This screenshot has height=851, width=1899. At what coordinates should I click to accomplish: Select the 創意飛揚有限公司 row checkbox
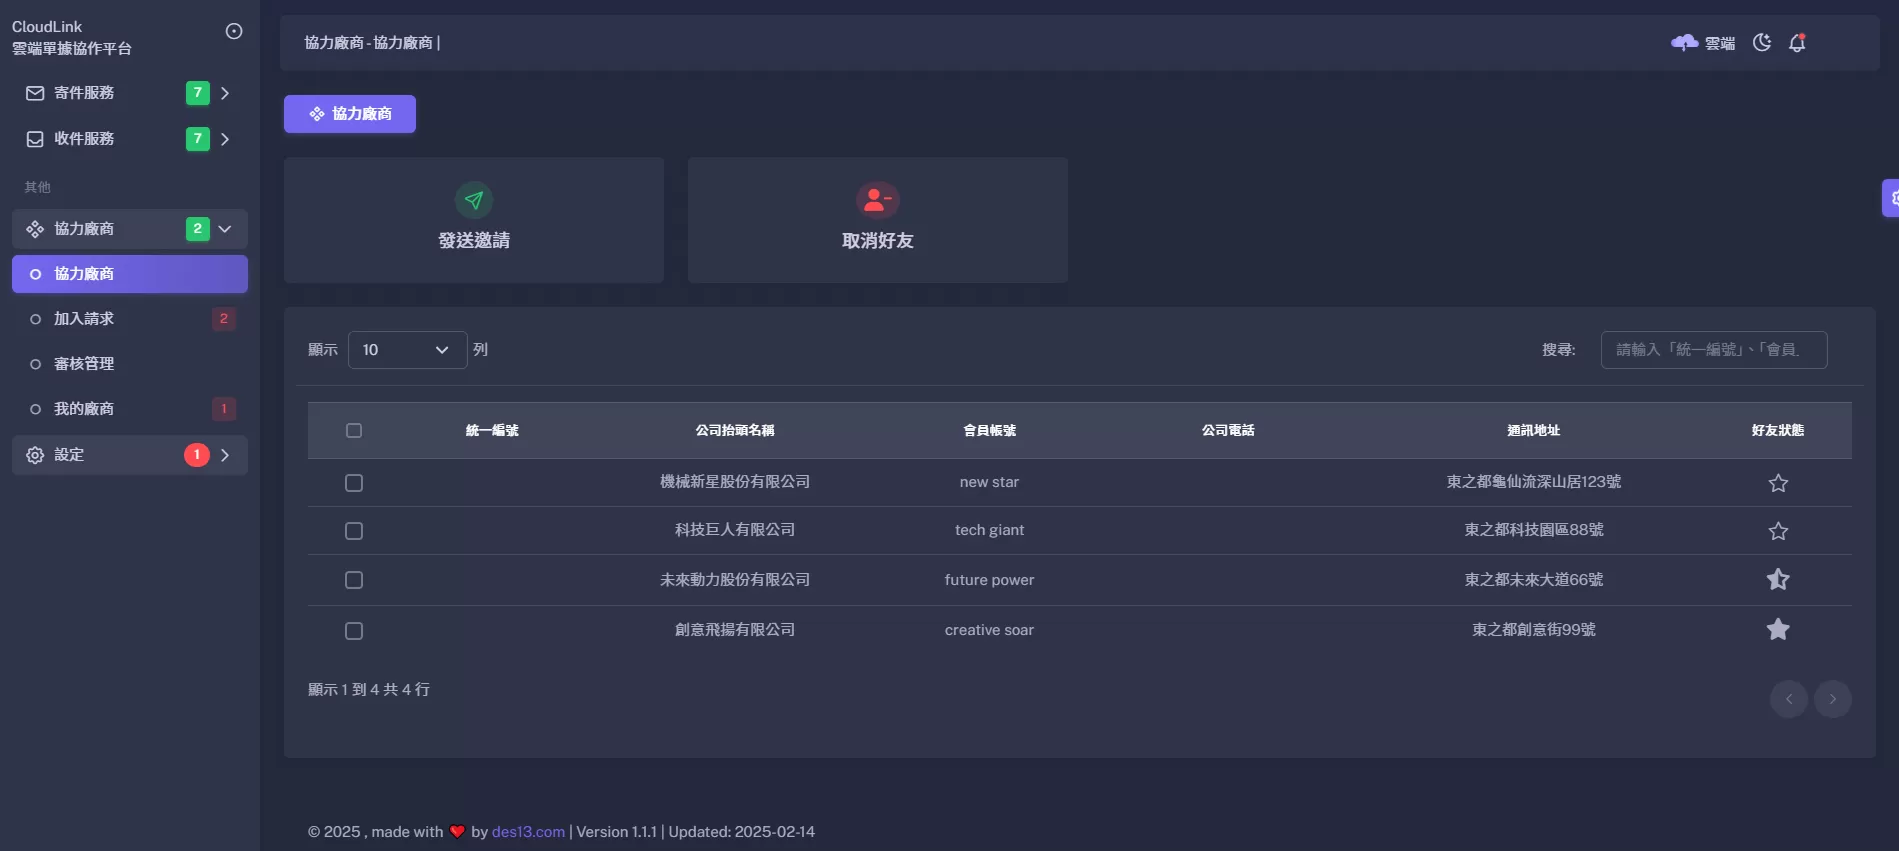point(354,631)
